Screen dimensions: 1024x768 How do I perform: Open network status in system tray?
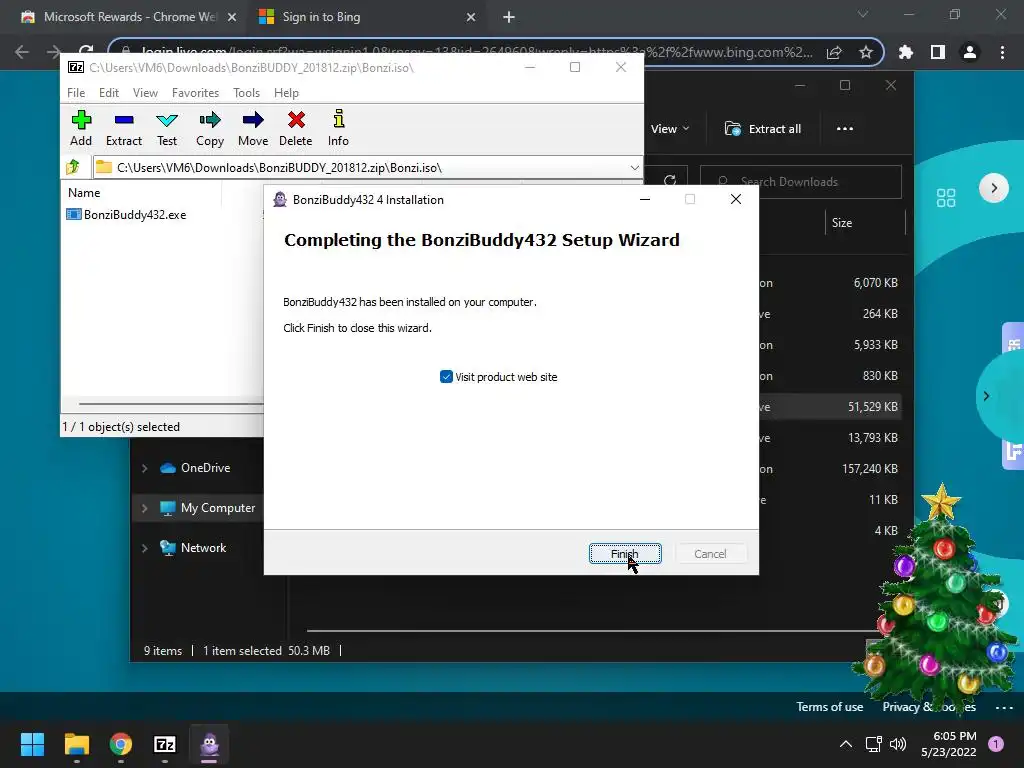click(873, 744)
